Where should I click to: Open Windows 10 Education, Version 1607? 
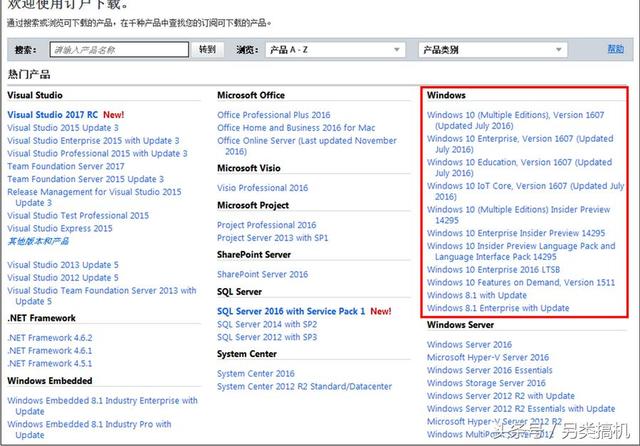519,168
